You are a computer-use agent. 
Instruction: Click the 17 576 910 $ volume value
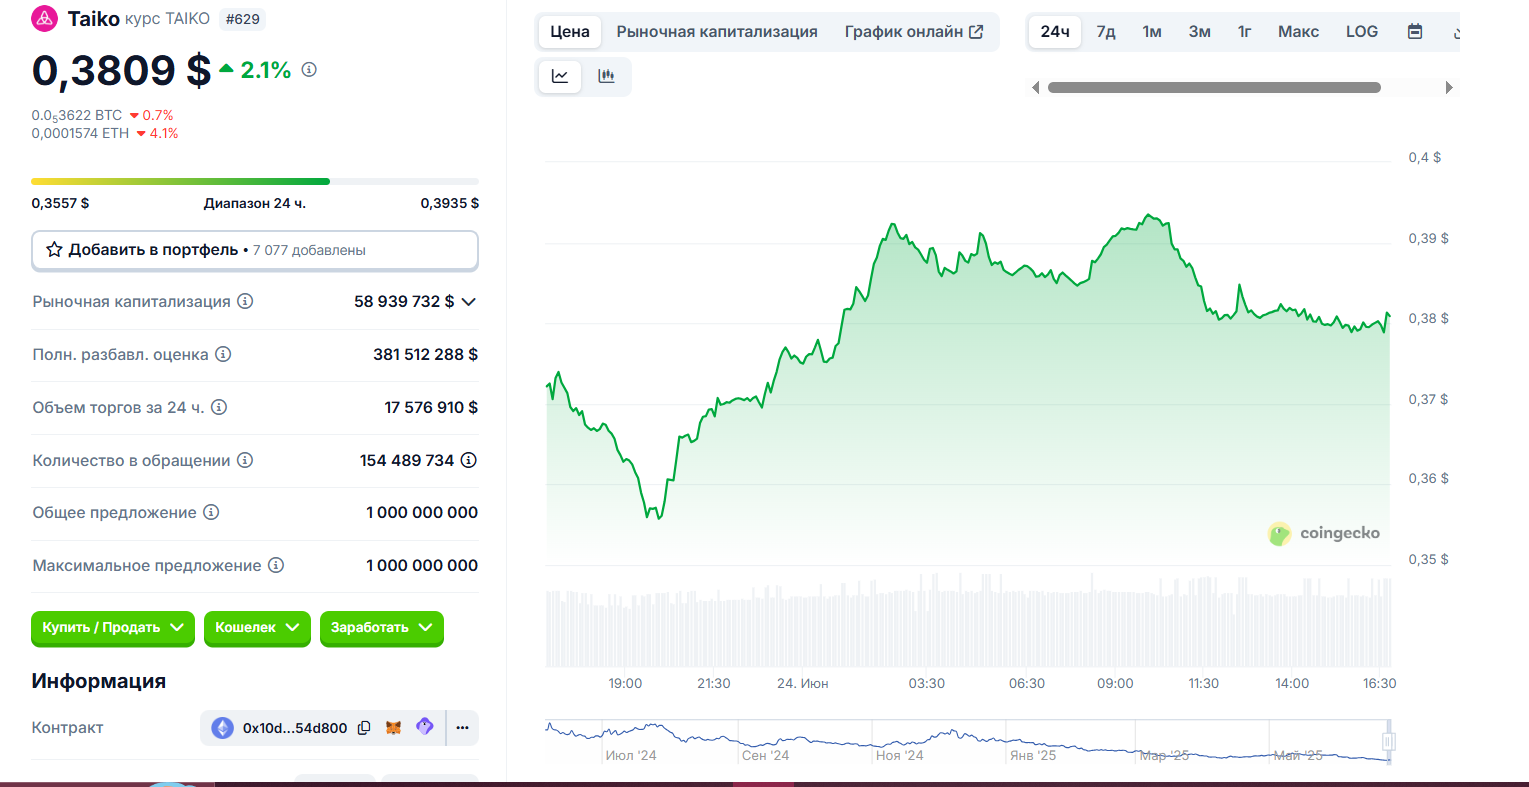point(431,407)
